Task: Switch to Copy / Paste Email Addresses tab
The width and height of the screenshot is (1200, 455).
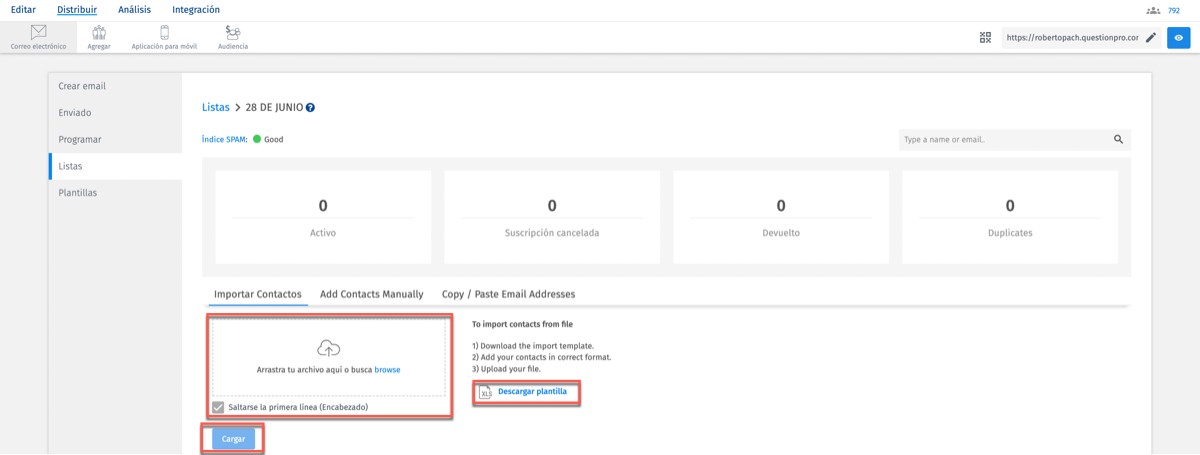Action: click(x=508, y=294)
